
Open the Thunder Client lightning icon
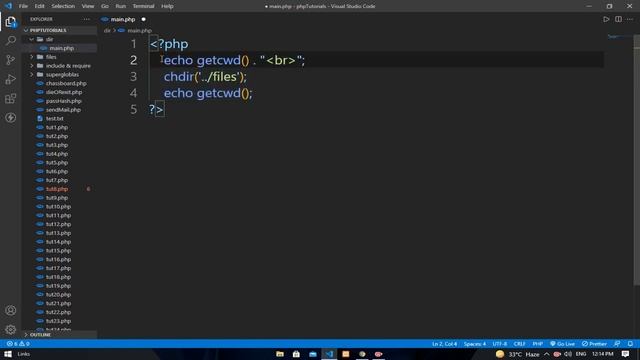(11, 118)
